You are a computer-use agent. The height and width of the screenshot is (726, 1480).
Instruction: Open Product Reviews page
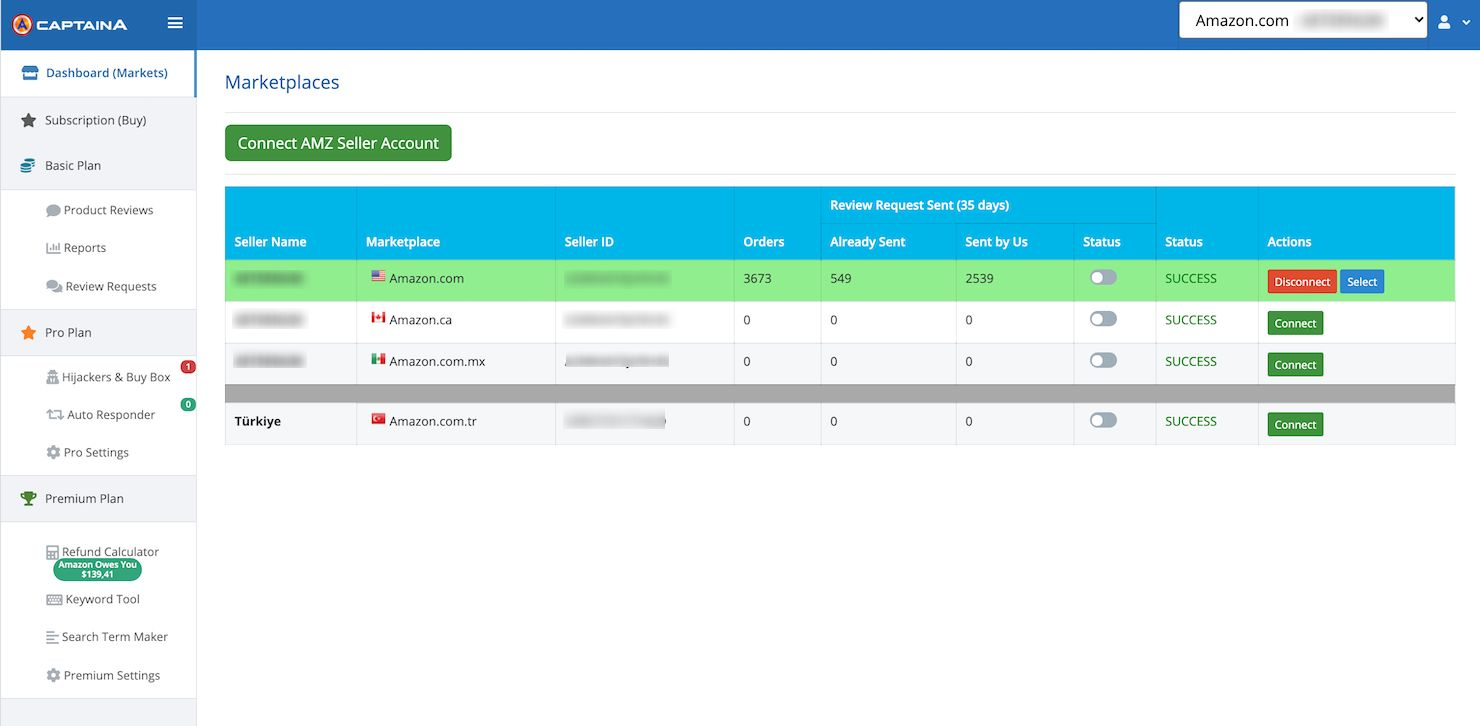point(108,211)
